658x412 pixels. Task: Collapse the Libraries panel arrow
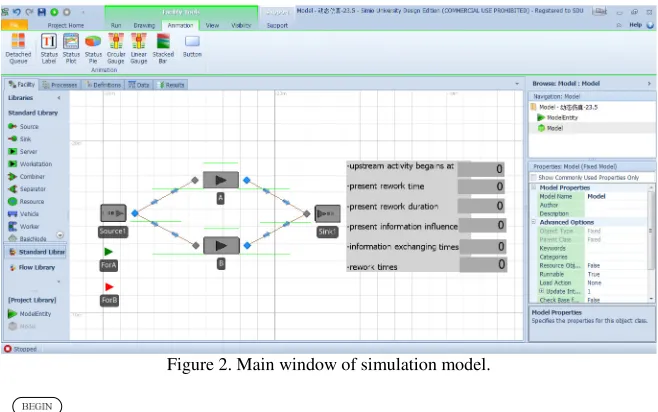click(x=59, y=97)
